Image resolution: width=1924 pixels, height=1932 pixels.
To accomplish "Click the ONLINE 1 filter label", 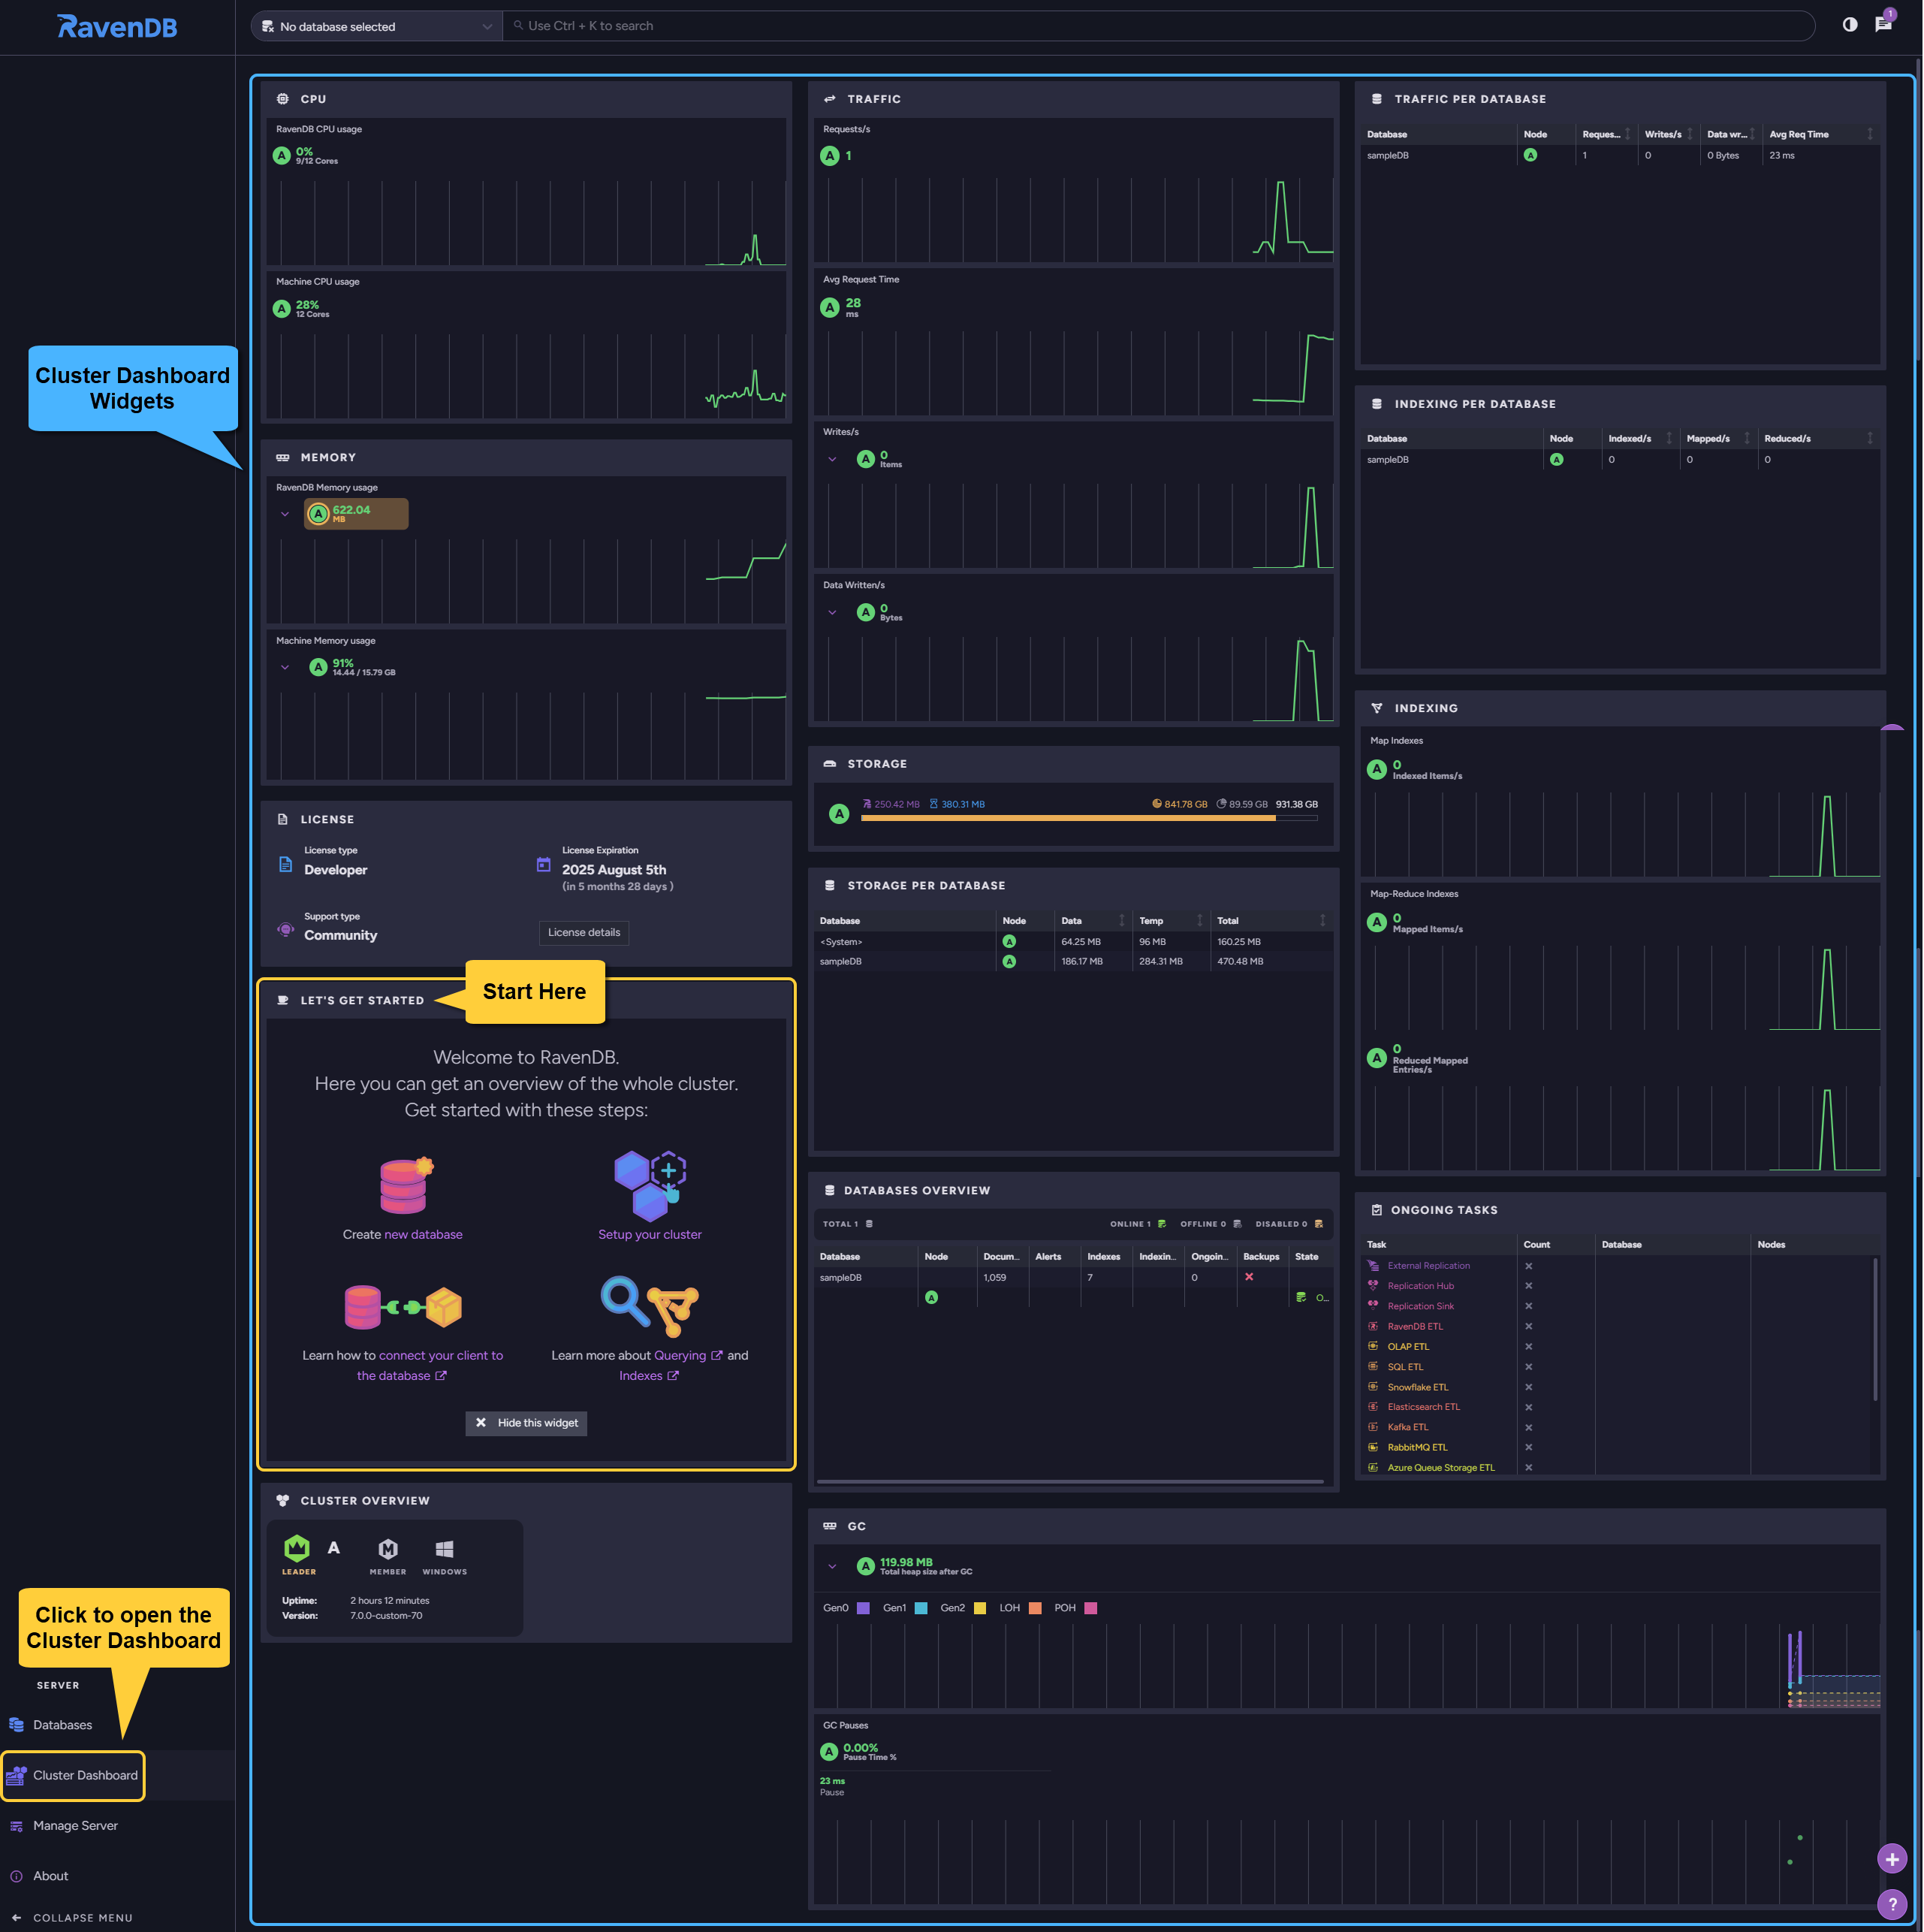I will tap(1138, 1224).
